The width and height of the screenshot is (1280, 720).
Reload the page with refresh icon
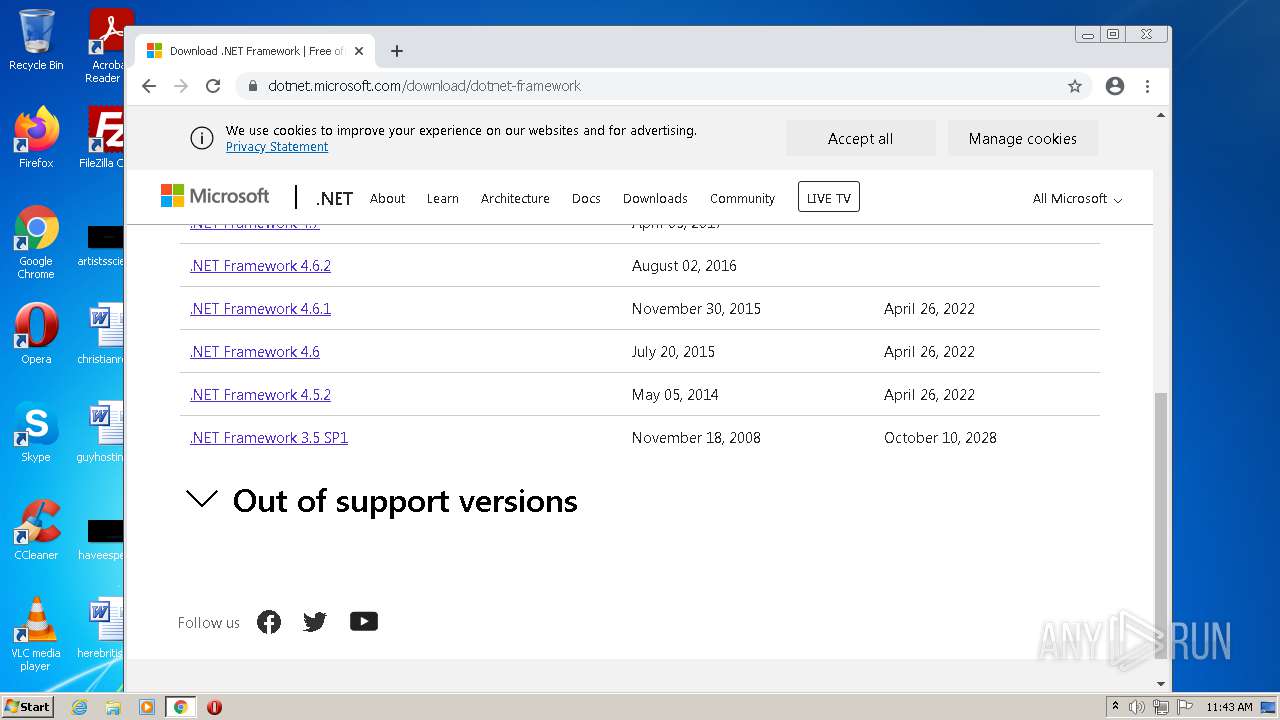click(213, 86)
